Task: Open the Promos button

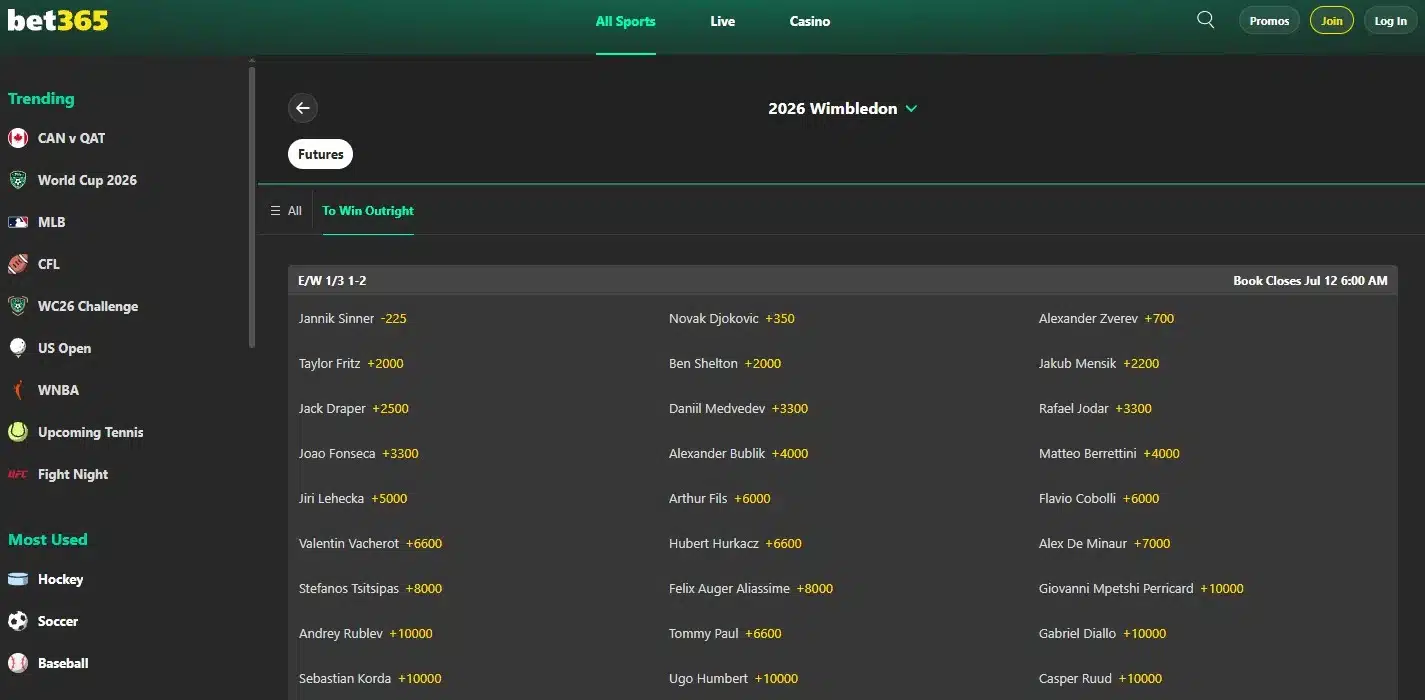Action: (x=1270, y=21)
